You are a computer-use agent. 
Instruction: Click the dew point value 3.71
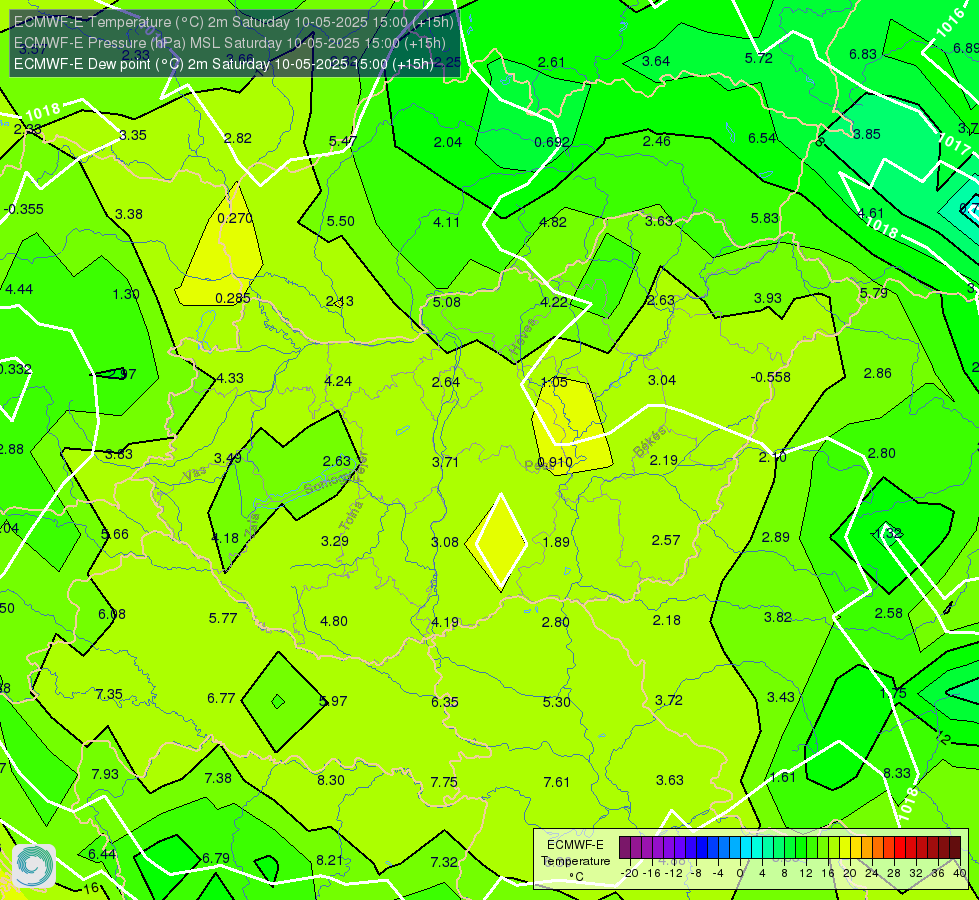point(445,462)
